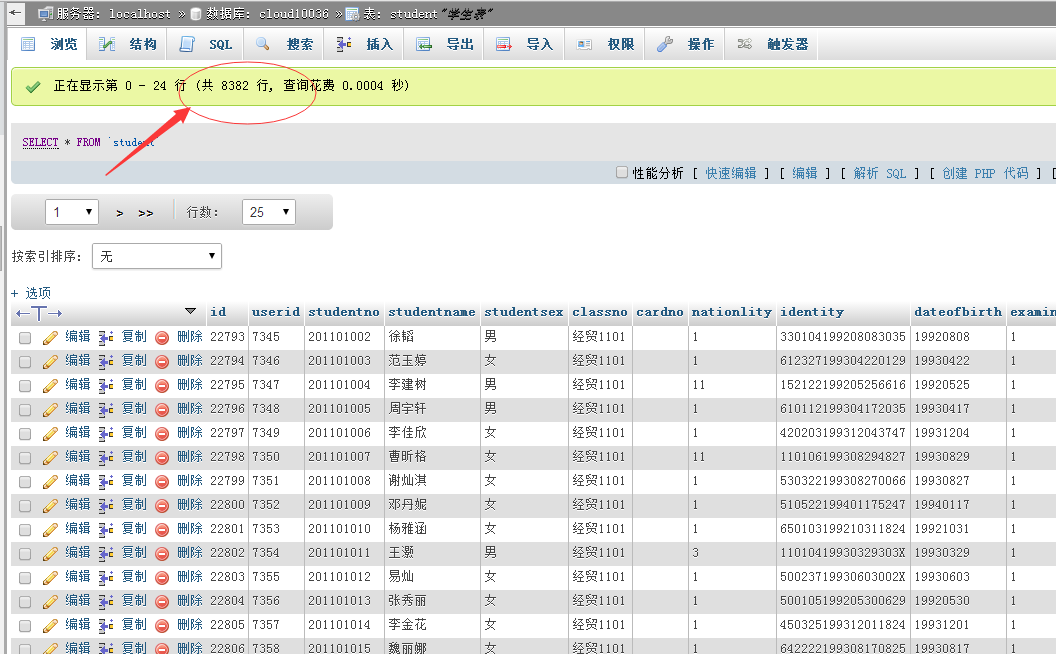
Task: Open the 插入 (Insert) tab
Action: tap(364, 44)
